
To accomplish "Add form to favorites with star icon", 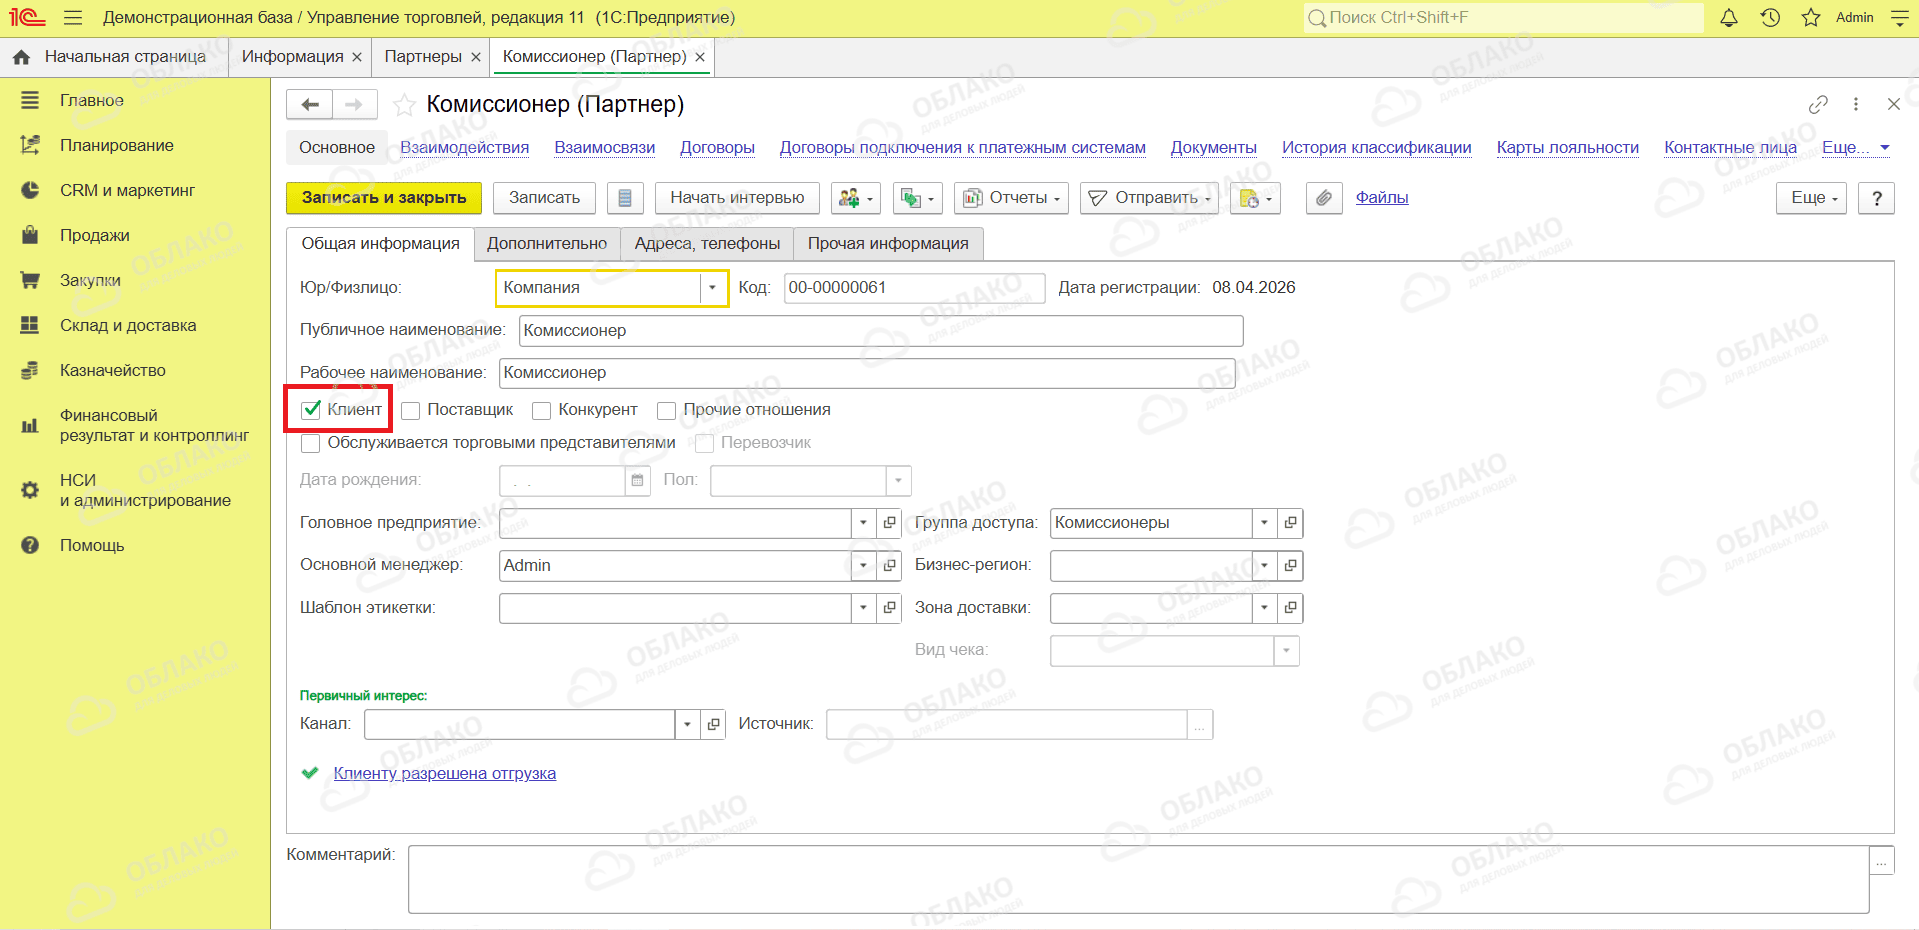I will (404, 105).
